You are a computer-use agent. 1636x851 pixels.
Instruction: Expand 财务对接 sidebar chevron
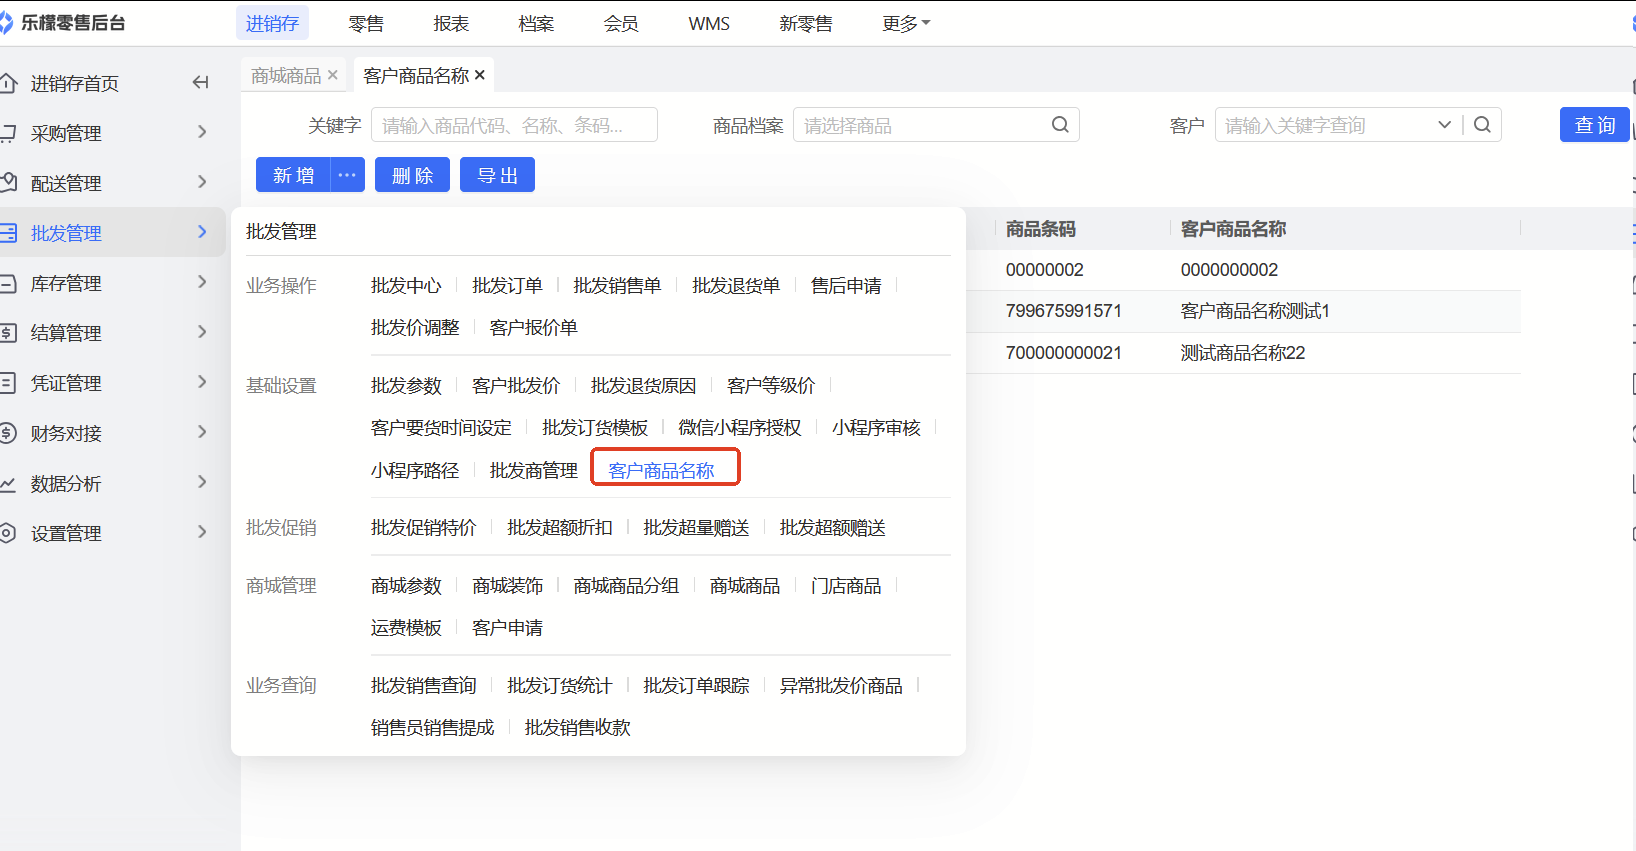[x=202, y=432]
